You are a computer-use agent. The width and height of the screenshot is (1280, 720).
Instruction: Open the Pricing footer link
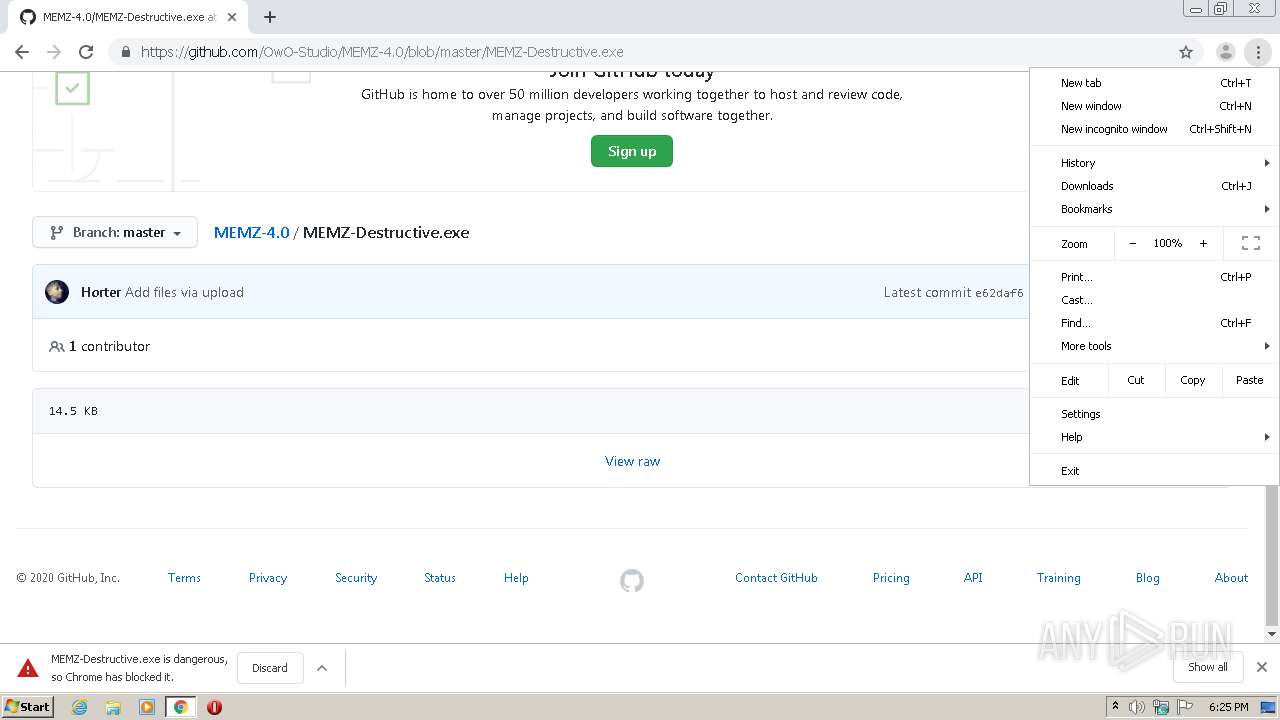click(891, 578)
